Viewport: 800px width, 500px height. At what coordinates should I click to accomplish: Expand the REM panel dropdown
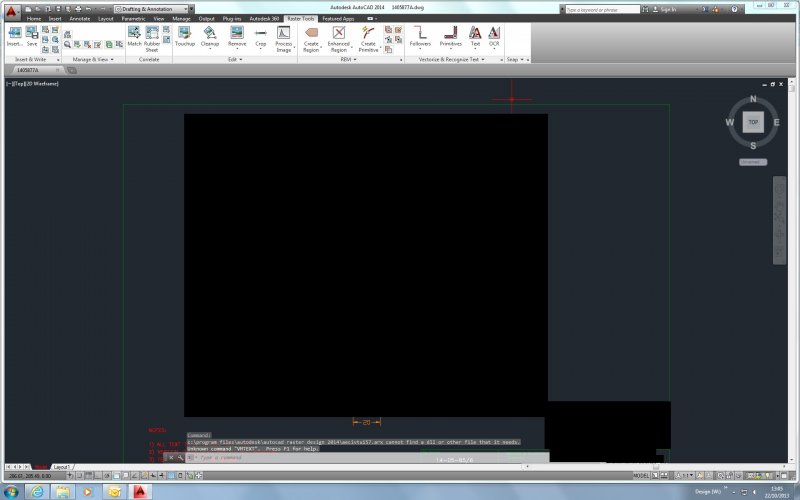(x=348, y=60)
